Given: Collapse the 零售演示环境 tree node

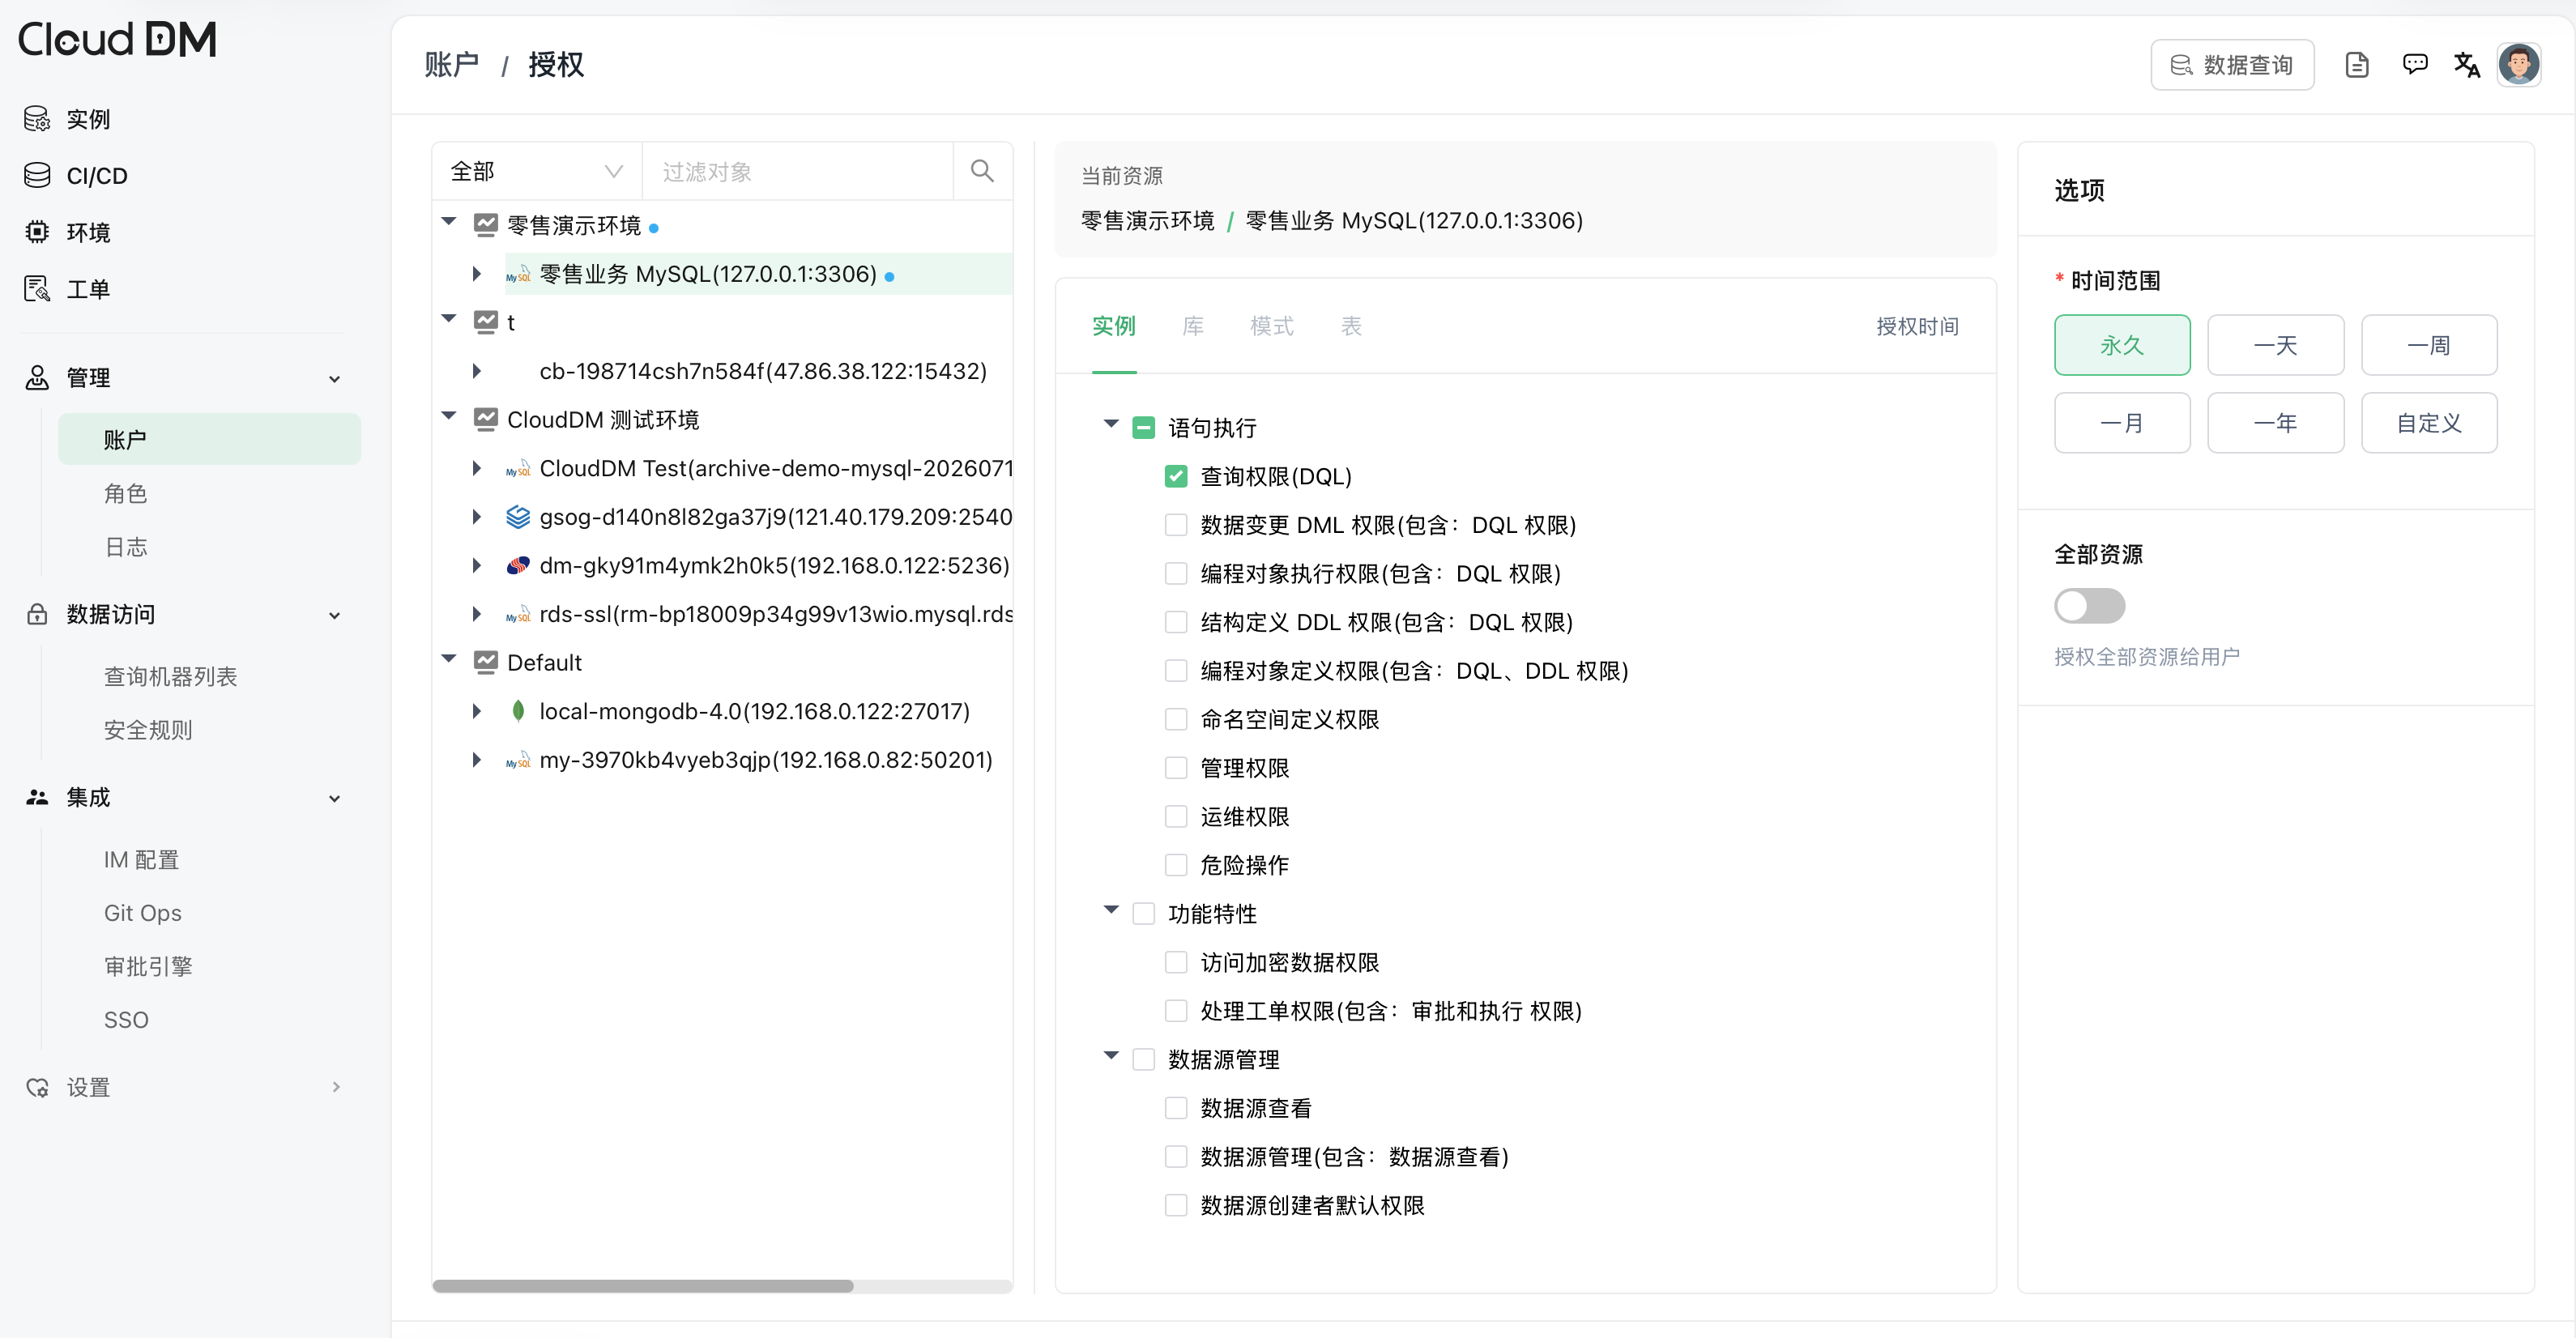Looking at the screenshot, I should pyautogui.click(x=449, y=222).
